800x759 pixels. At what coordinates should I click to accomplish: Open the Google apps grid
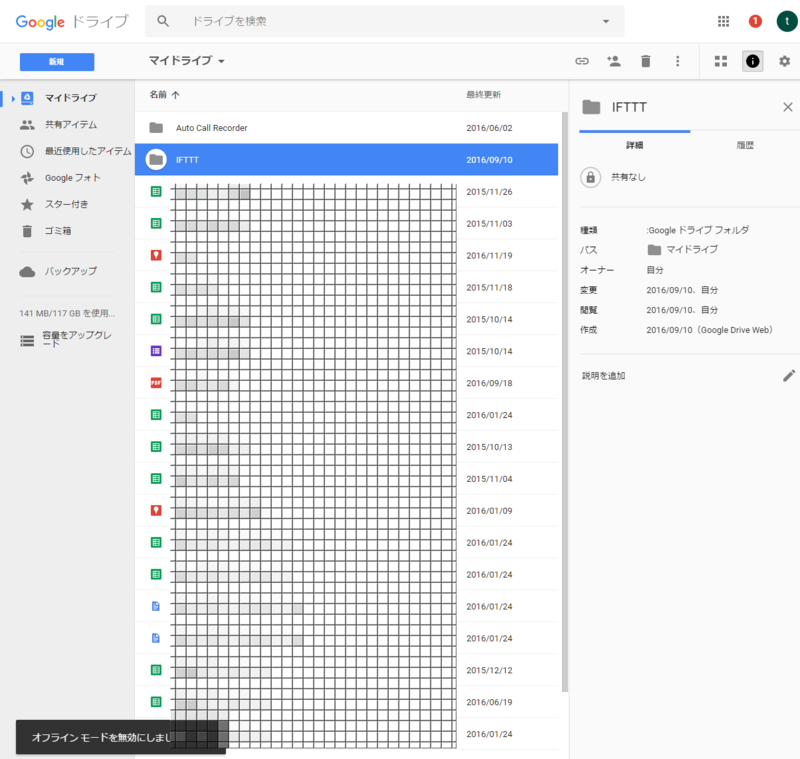coord(723,21)
